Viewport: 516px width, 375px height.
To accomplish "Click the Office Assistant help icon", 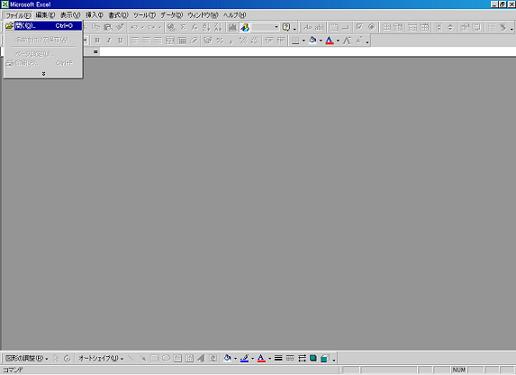I will coord(286,27).
